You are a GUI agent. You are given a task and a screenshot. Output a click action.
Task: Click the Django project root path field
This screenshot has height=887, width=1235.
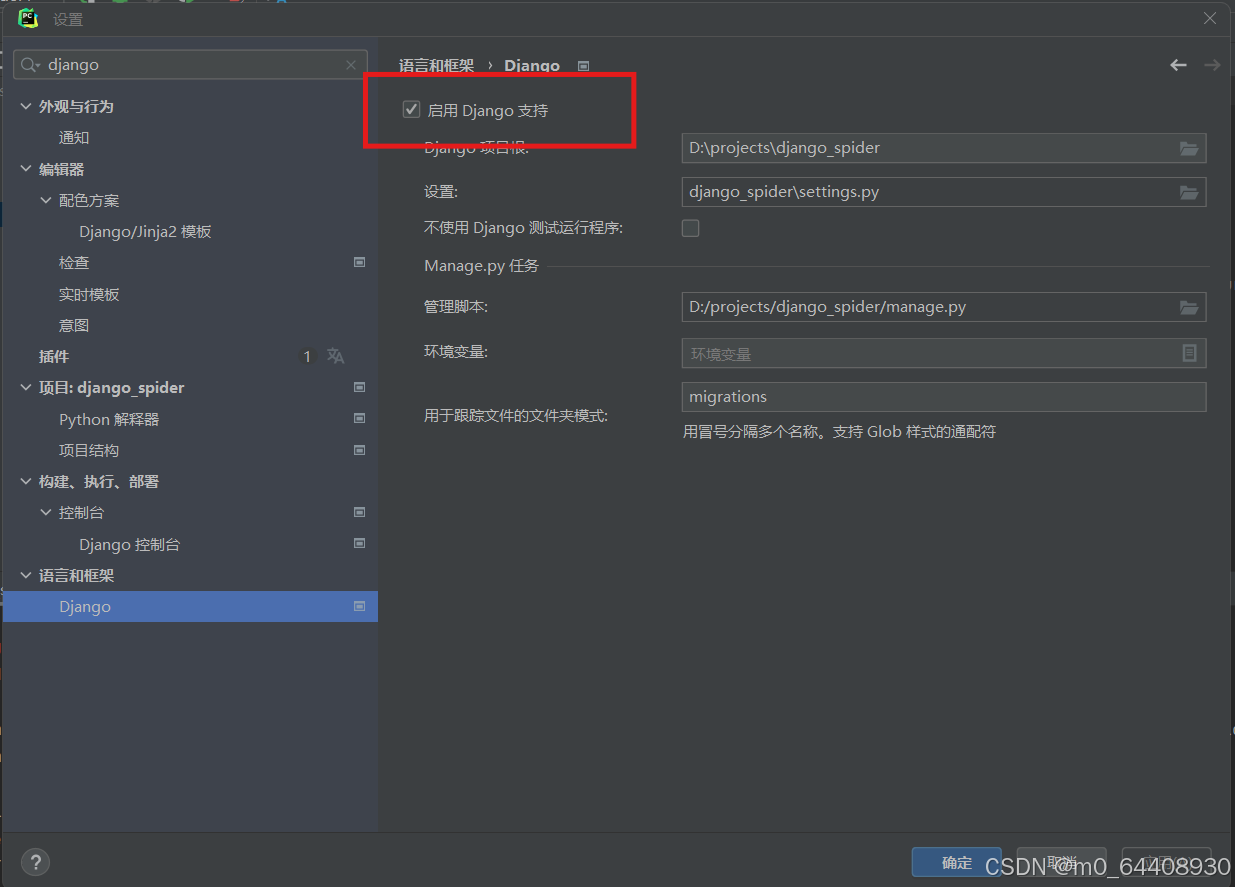tap(944, 148)
